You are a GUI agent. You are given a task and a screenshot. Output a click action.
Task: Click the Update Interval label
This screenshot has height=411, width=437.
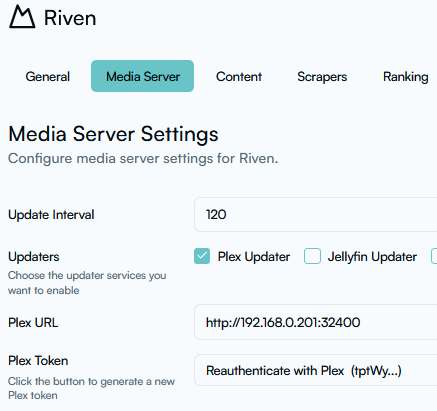[x=51, y=215]
